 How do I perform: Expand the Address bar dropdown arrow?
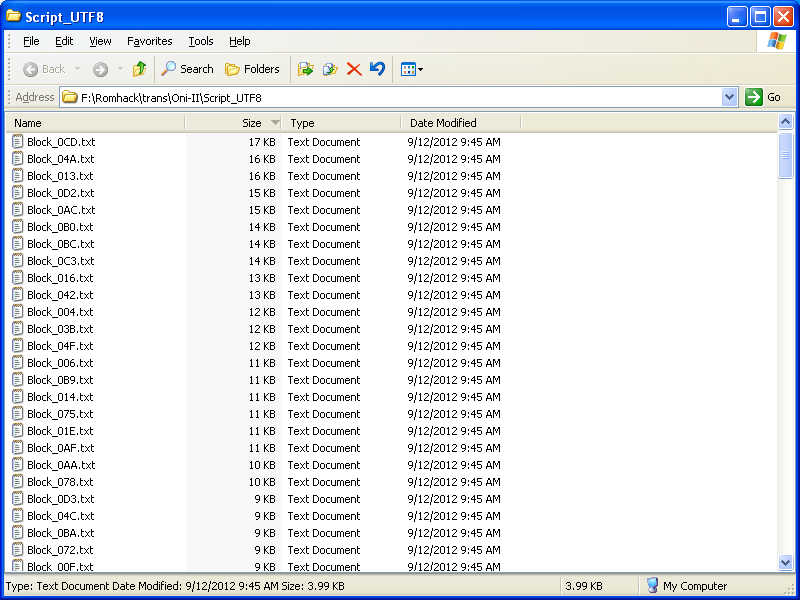click(x=729, y=97)
